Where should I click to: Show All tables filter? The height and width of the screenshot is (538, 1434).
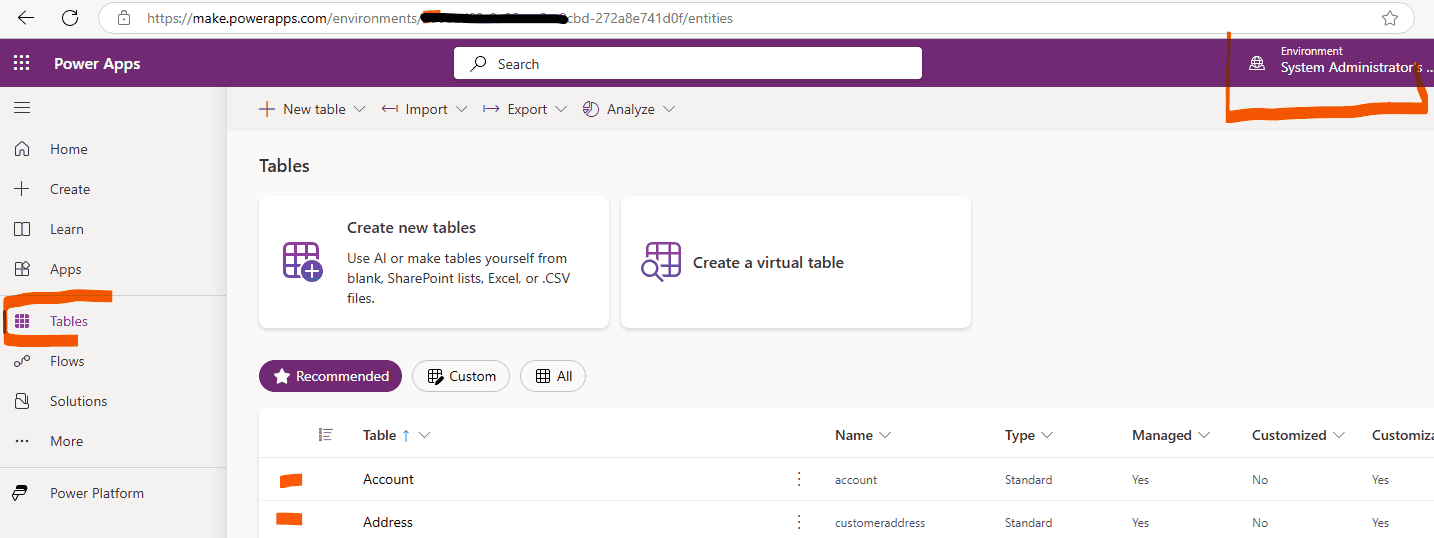tap(553, 376)
